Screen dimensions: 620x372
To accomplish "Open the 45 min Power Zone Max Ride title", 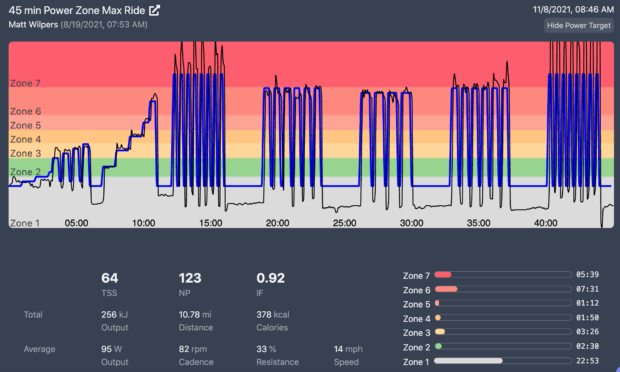I will click(77, 10).
